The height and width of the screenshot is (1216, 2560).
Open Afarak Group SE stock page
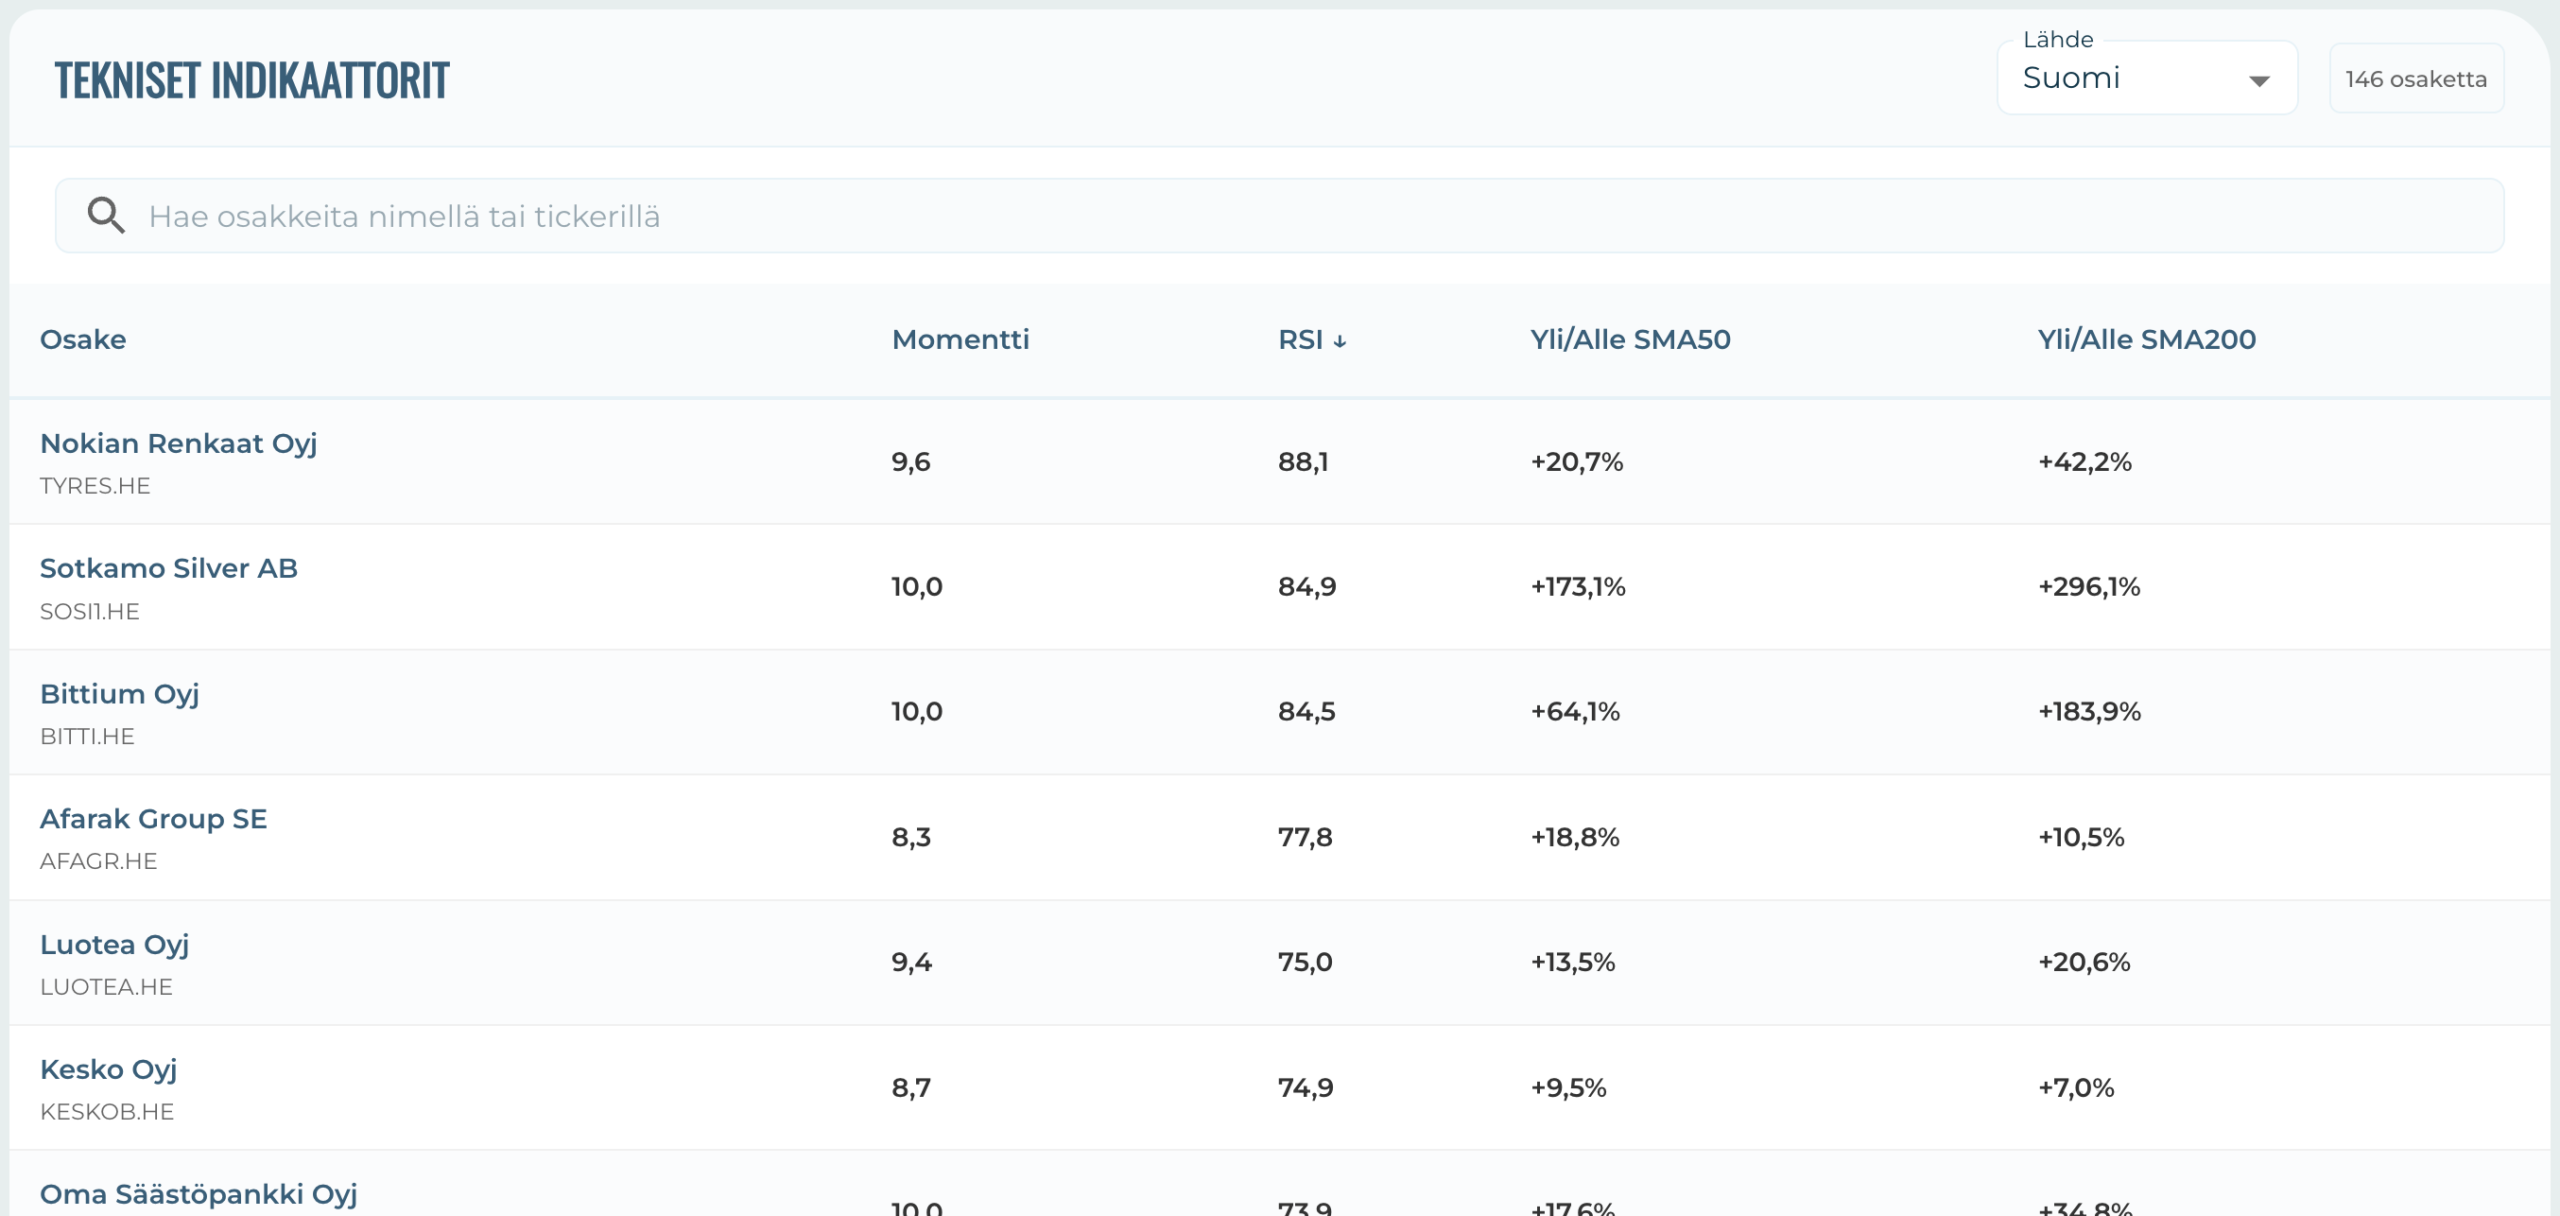click(x=153, y=819)
